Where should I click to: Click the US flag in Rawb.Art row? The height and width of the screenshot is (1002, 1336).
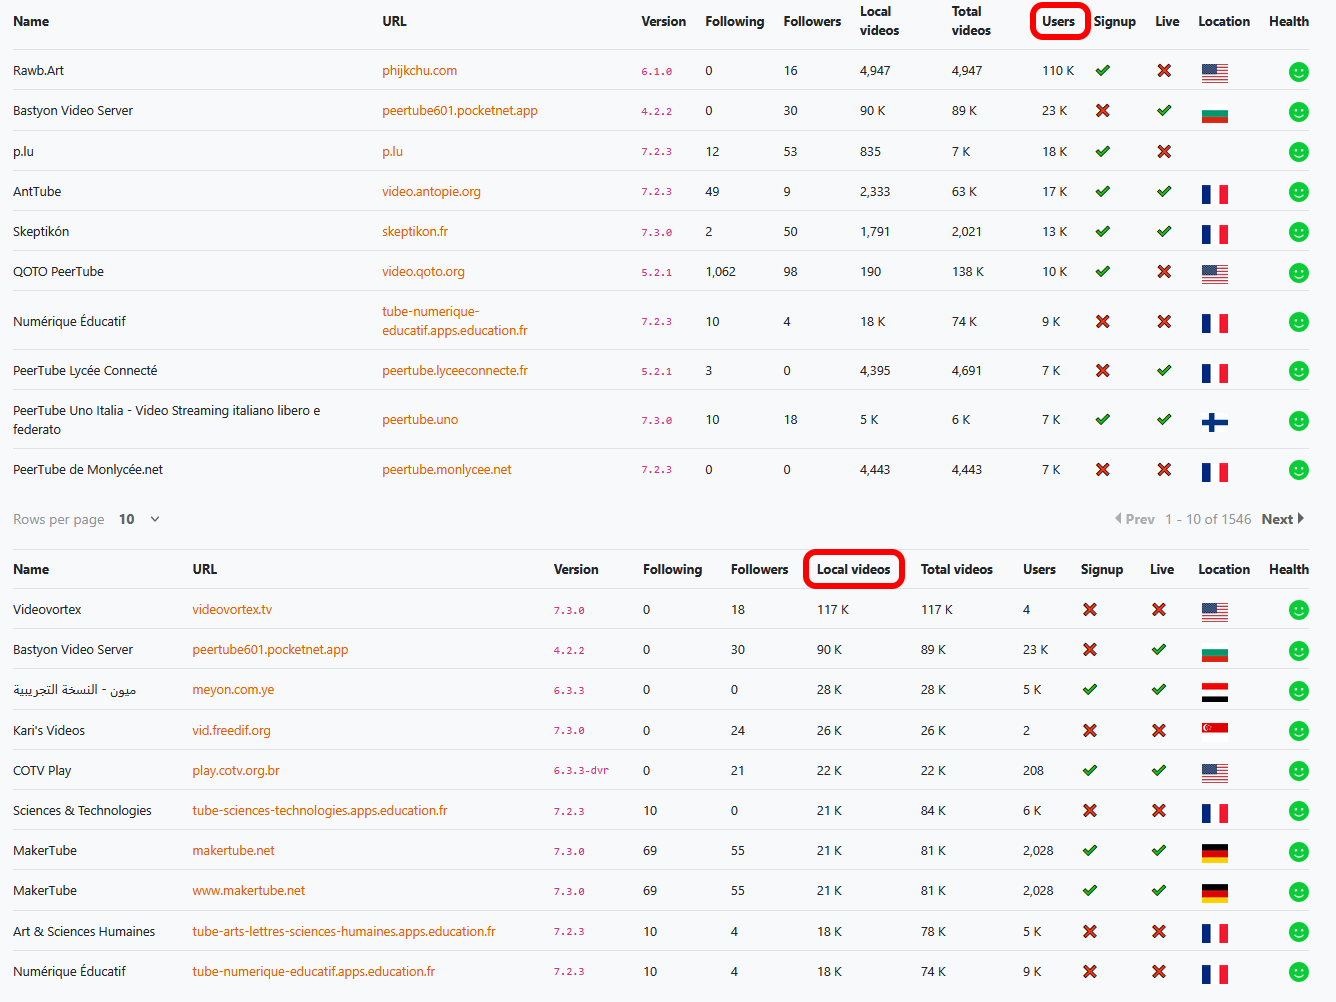tap(1214, 73)
